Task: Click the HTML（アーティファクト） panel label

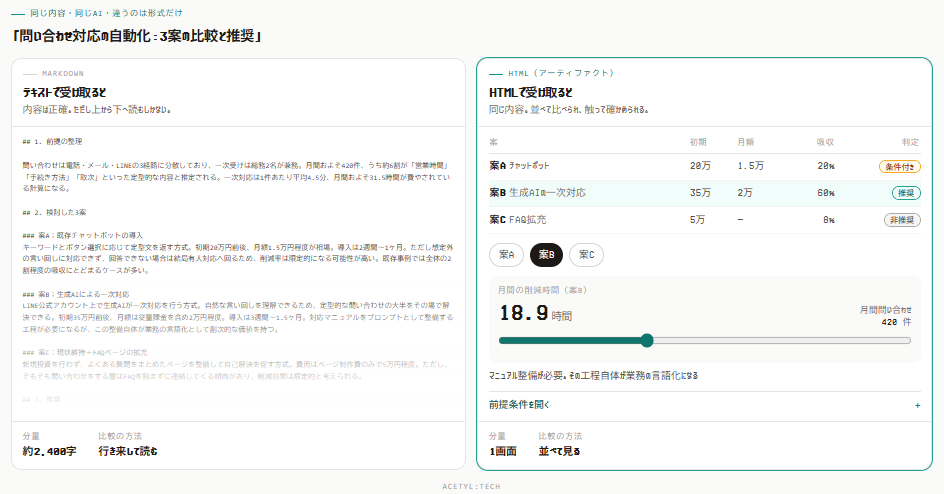Action: pyautogui.click(x=560, y=73)
